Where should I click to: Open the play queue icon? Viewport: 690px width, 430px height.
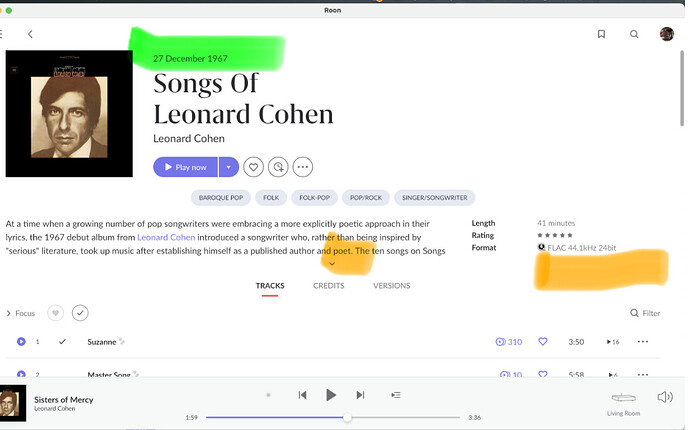tap(396, 395)
